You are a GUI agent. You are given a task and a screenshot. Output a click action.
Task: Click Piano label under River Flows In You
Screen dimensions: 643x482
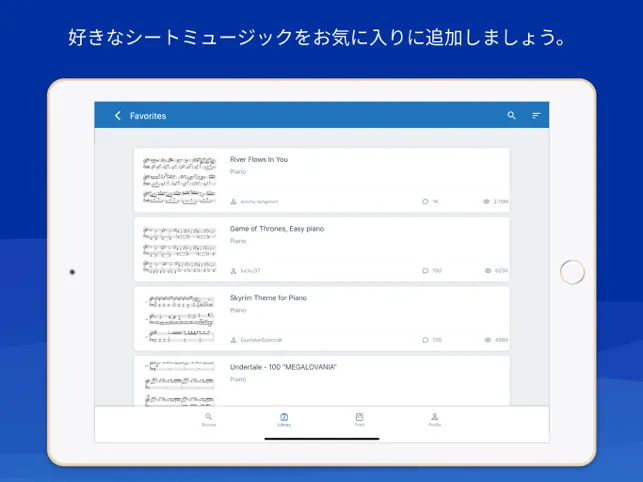point(238,172)
